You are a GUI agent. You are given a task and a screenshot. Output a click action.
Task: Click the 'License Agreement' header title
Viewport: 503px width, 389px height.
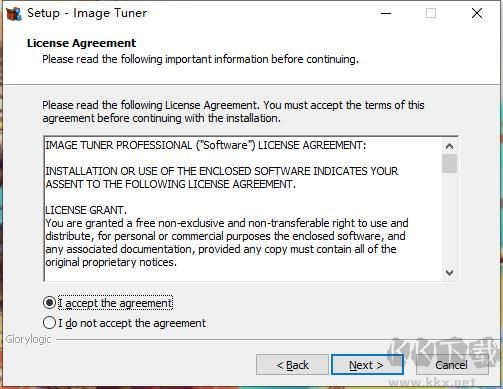pos(82,43)
